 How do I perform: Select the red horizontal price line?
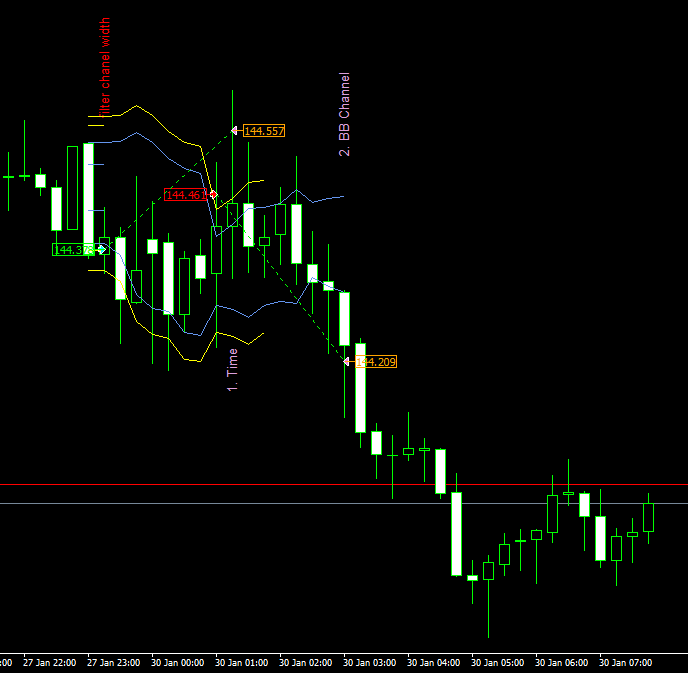point(344,485)
